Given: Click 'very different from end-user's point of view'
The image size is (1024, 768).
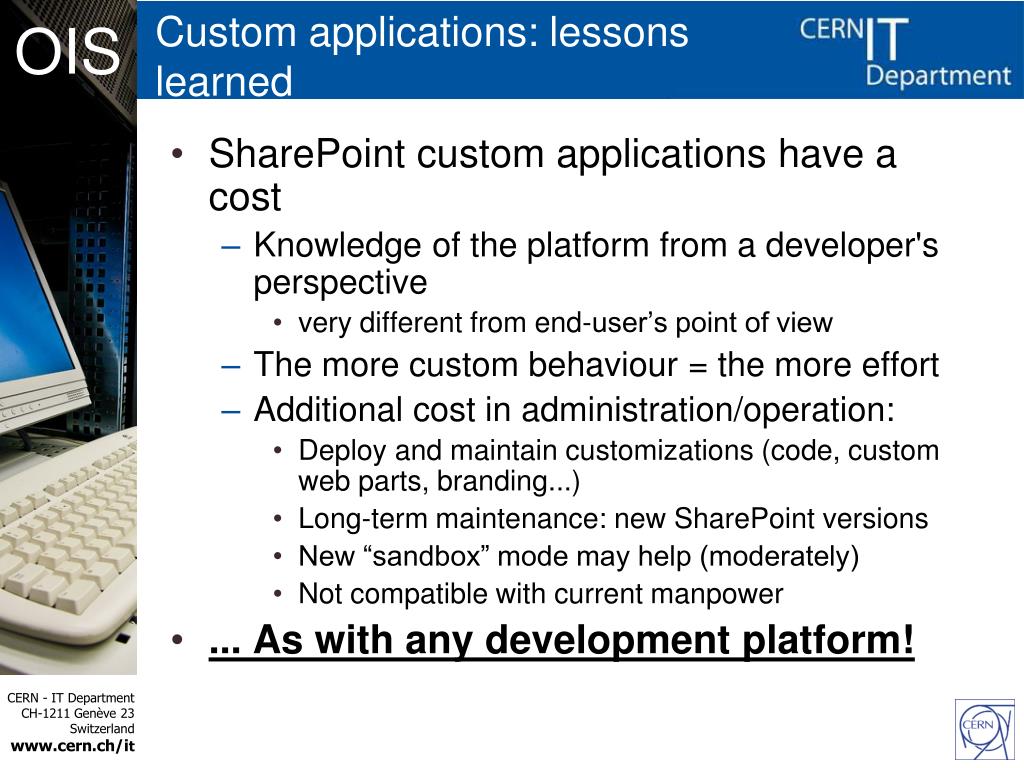Looking at the screenshot, I should coord(565,323).
